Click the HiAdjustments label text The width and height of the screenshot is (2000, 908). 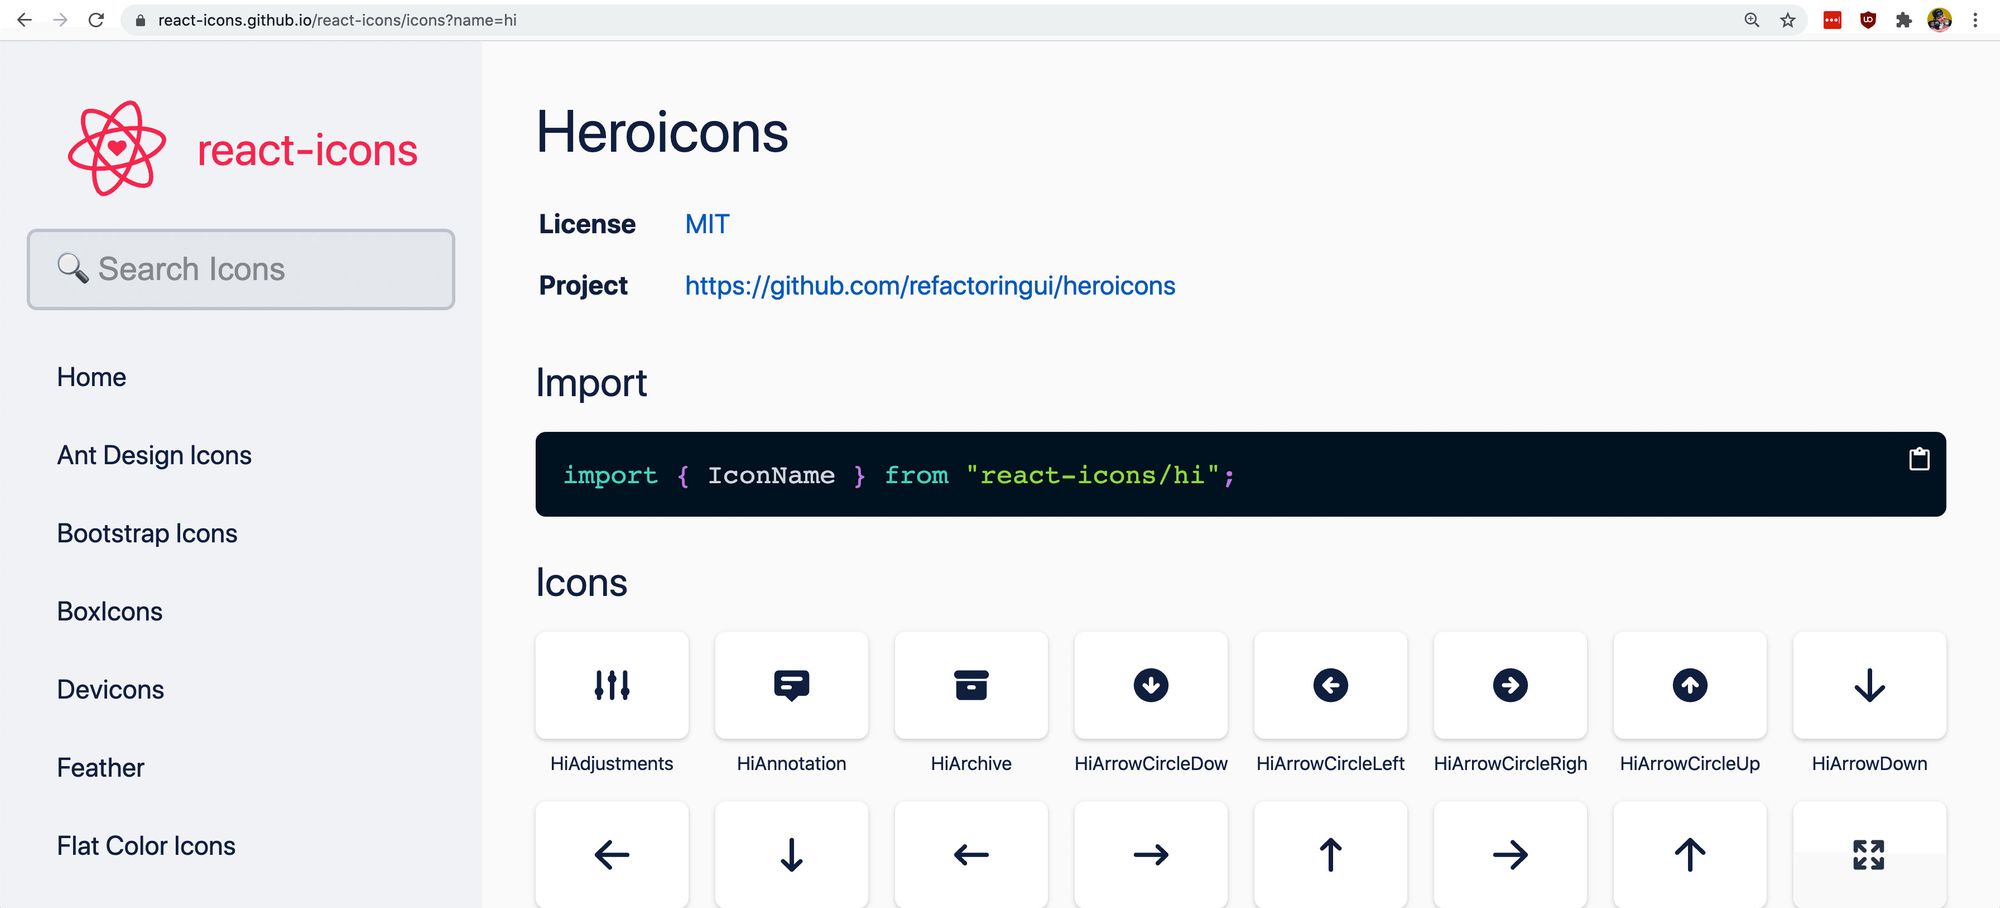point(612,763)
